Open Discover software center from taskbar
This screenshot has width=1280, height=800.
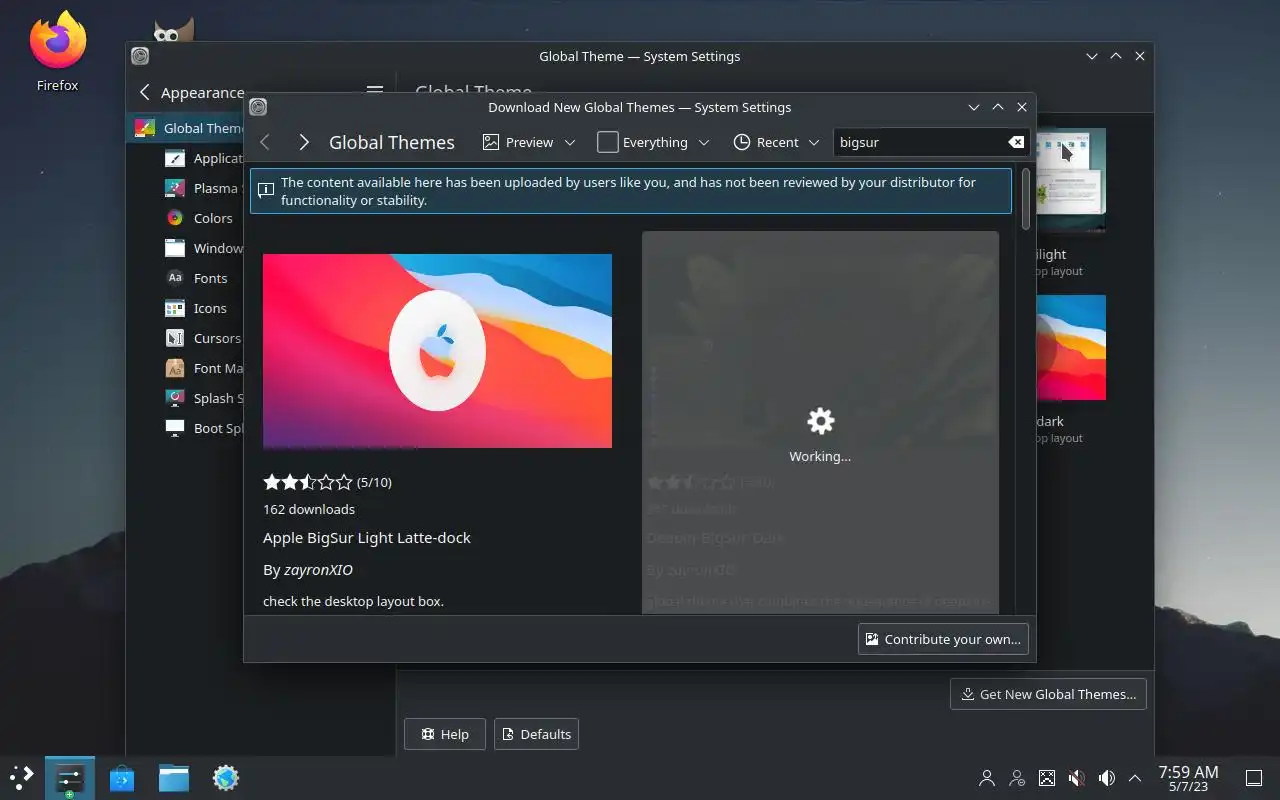122,777
